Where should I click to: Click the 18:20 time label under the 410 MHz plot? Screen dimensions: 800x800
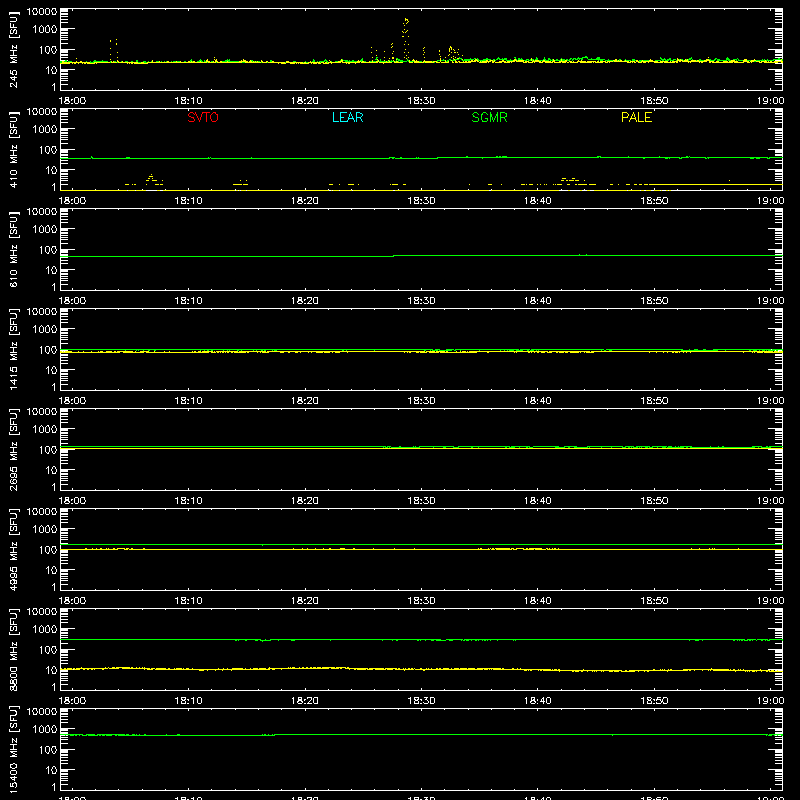(x=305, y=201)
